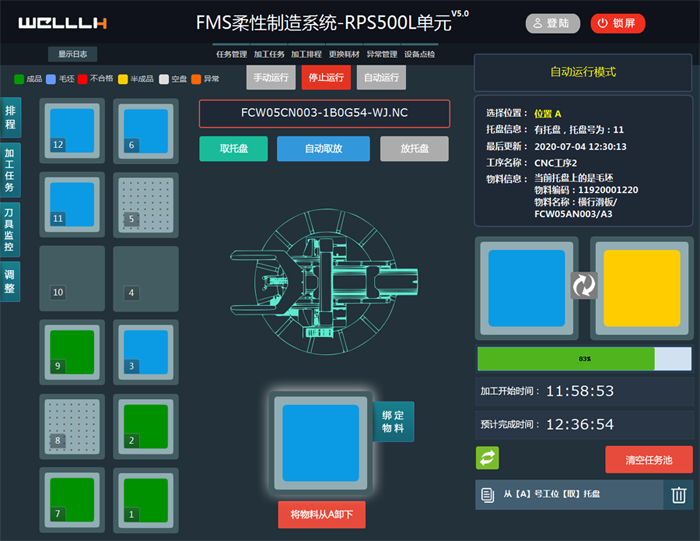Open the 异常管理 tab

(x=381, y=54)
